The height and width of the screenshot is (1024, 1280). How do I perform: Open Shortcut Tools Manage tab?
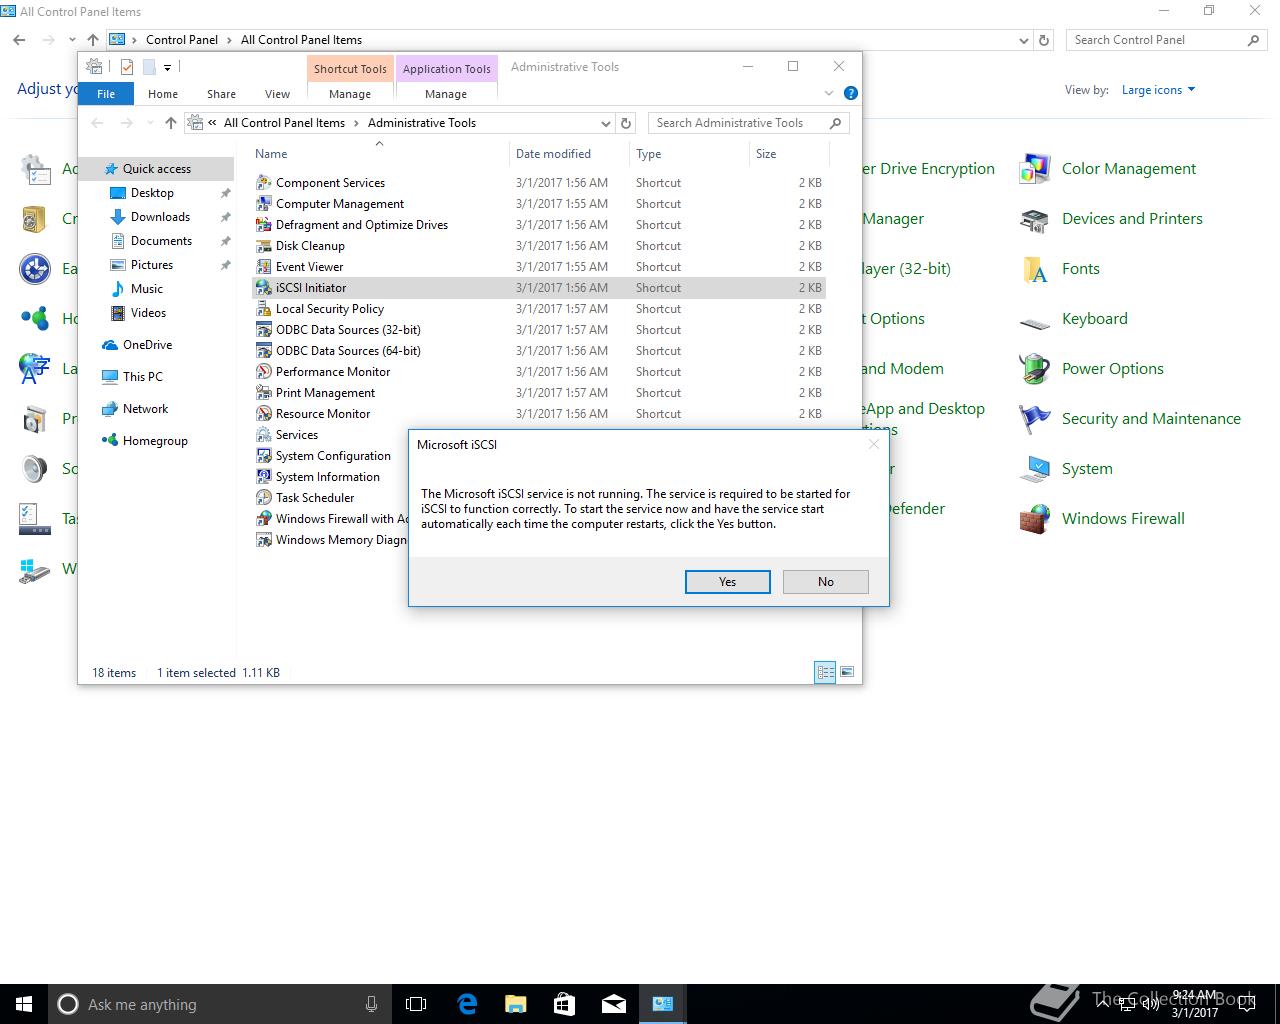point(350,94)
